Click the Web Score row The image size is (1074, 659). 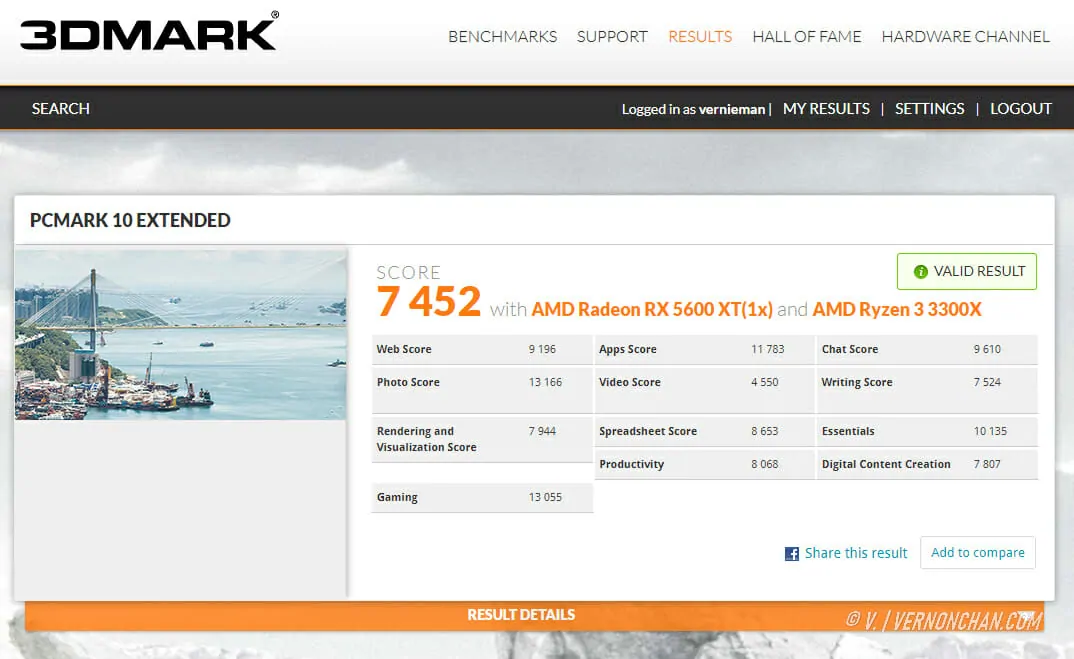coord(482,349)
